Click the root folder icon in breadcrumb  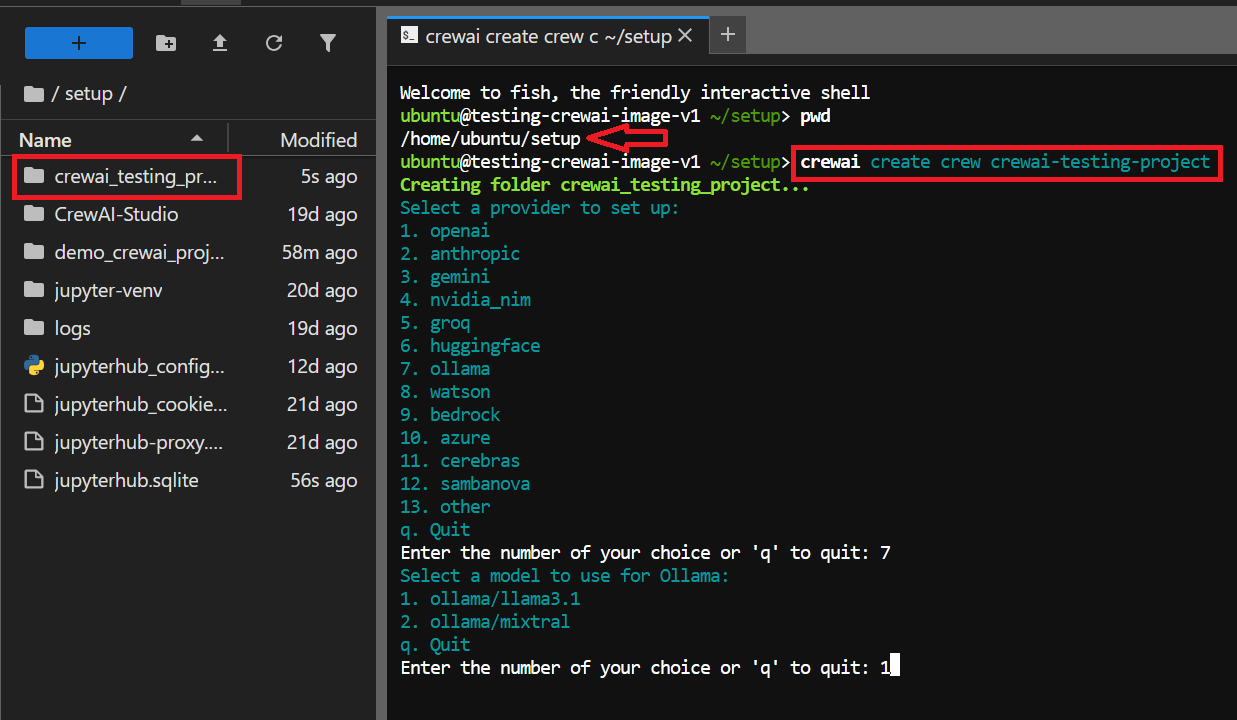tap(34, 94)
